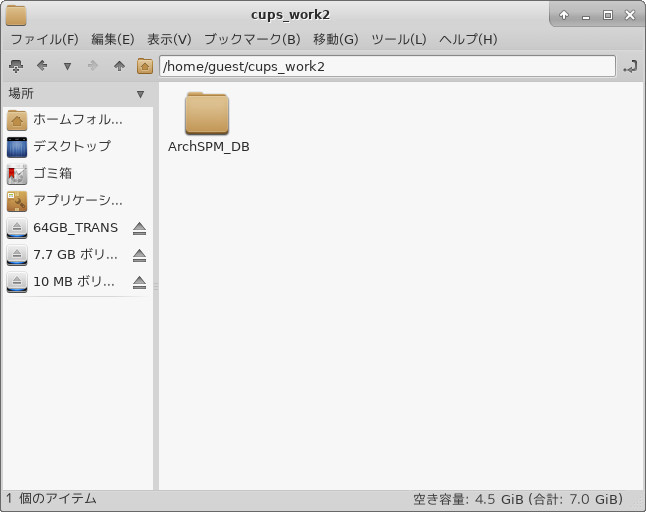Open ゴミ箱 trash in sidebar
The height and width of the screenshot is (512, 646).
point(78,173)
